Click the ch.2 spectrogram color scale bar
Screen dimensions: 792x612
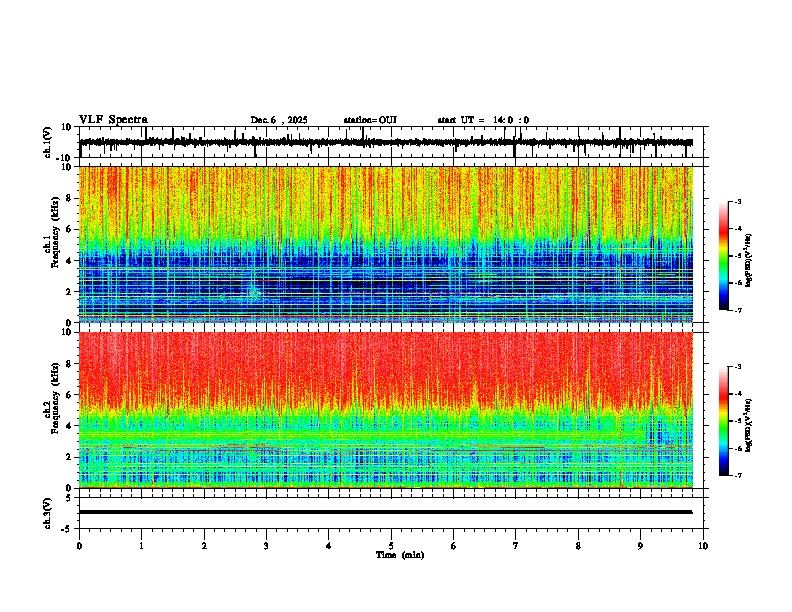coord(724,421)
